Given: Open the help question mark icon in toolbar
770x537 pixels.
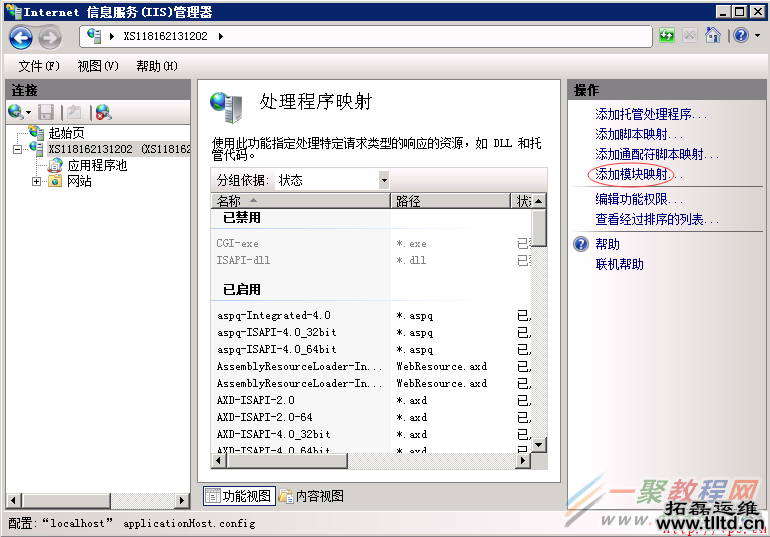Looking at the screenshot, I should (741, 36).
